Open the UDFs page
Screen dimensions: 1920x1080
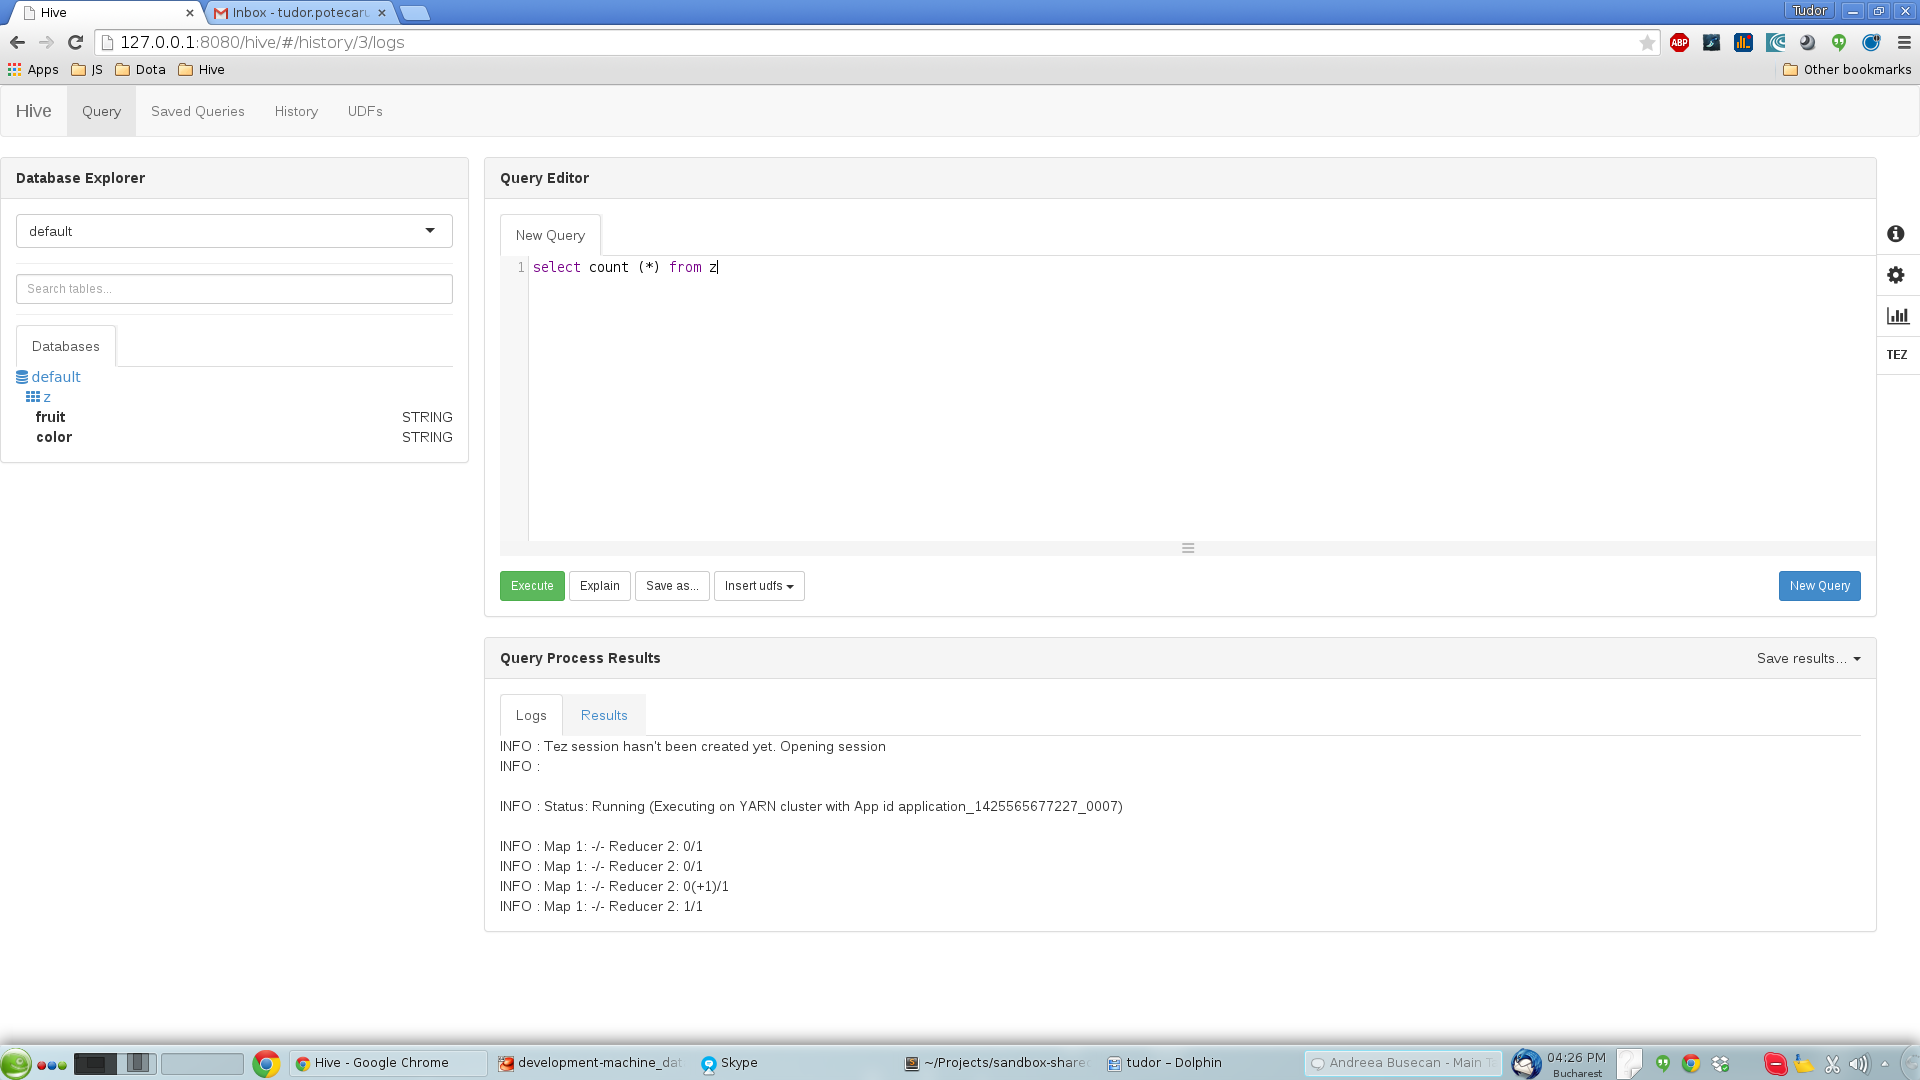pyautogui.click(x=365, y=111)
